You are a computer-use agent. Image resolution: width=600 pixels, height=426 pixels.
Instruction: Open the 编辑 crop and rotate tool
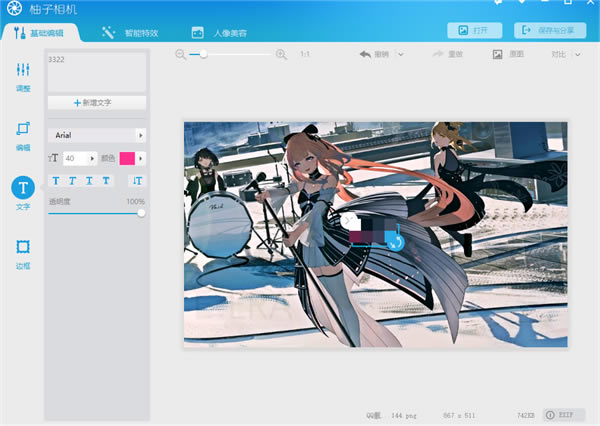coord(23,136)
